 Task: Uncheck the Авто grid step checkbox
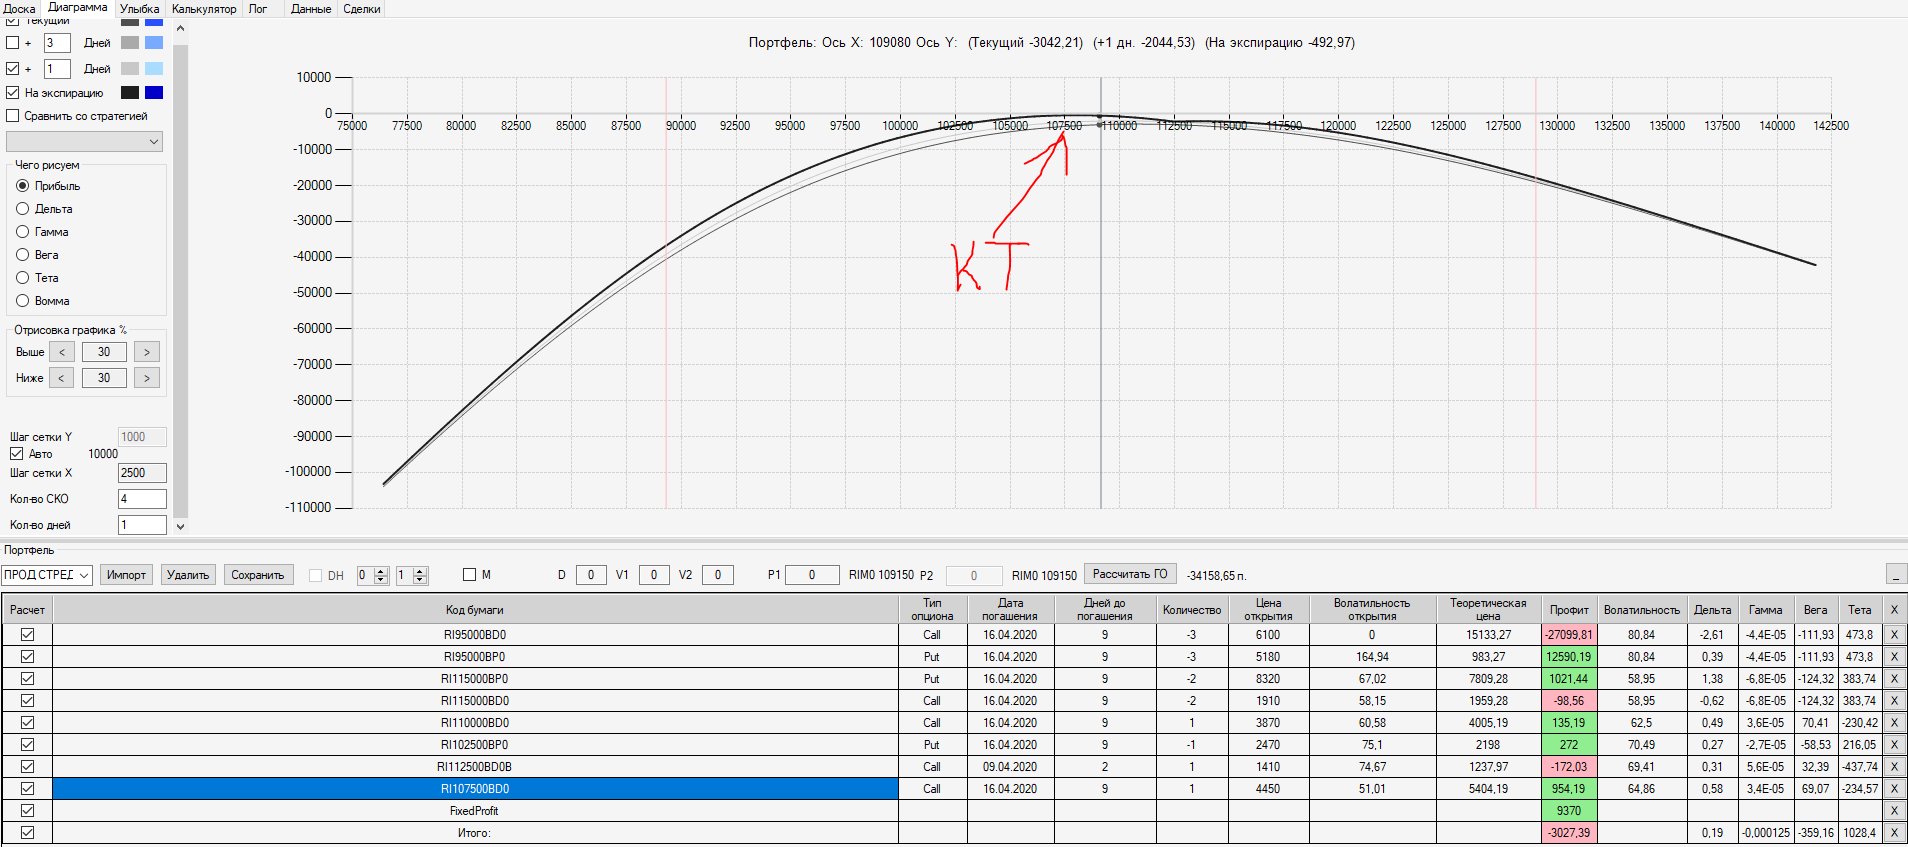(x=17, y=454)
